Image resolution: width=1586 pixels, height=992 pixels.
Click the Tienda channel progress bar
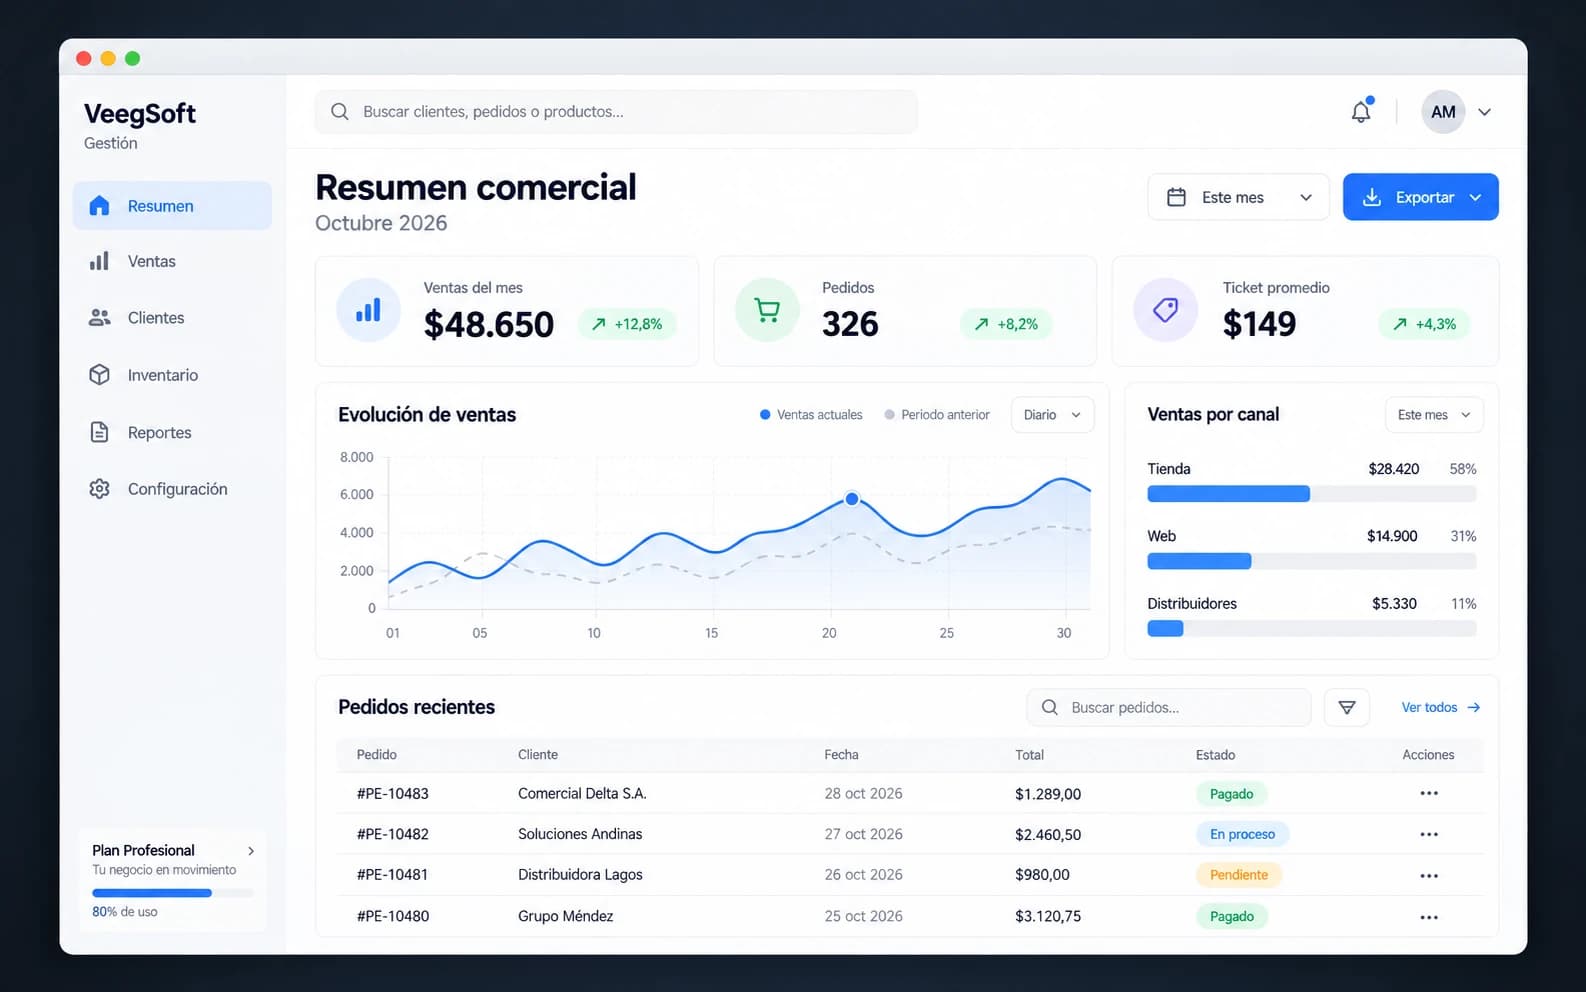click(x=1311, y=494)
